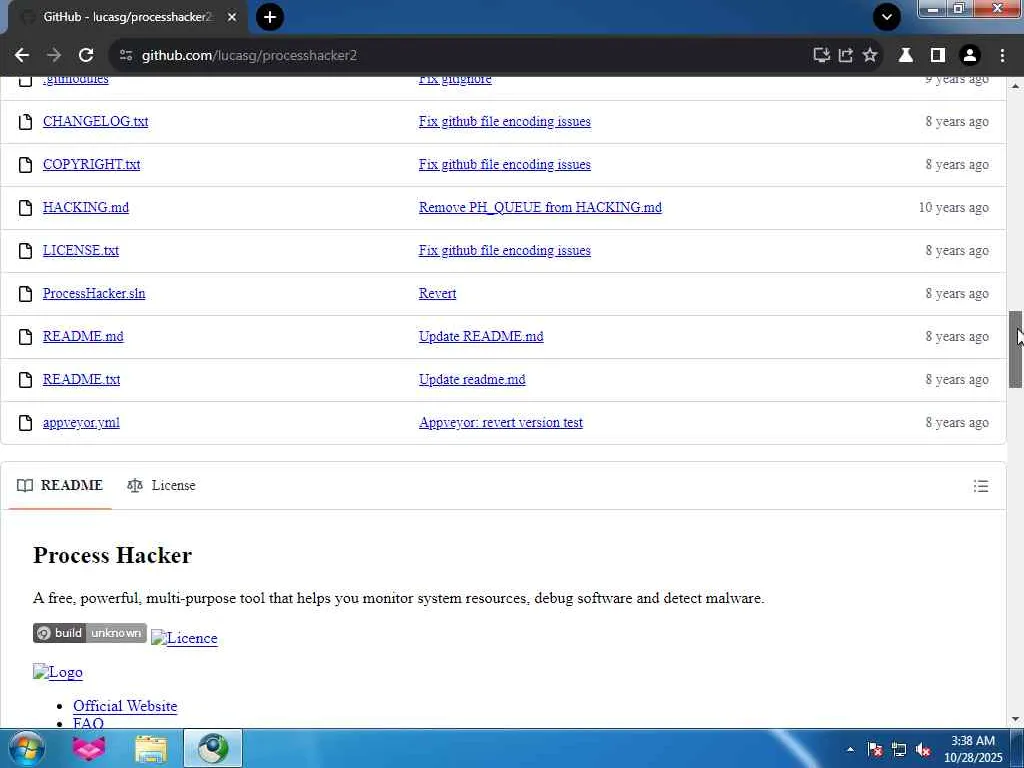
Task: Open the Official Website link
Action: (125, 706)
